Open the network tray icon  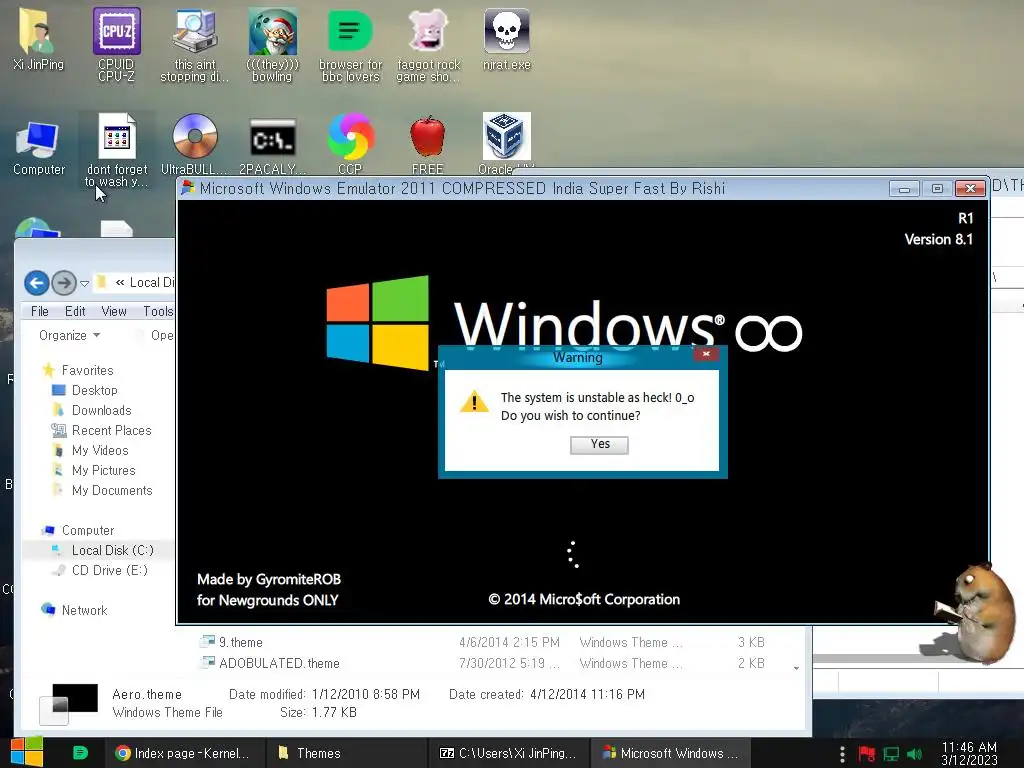click(891, 754)
